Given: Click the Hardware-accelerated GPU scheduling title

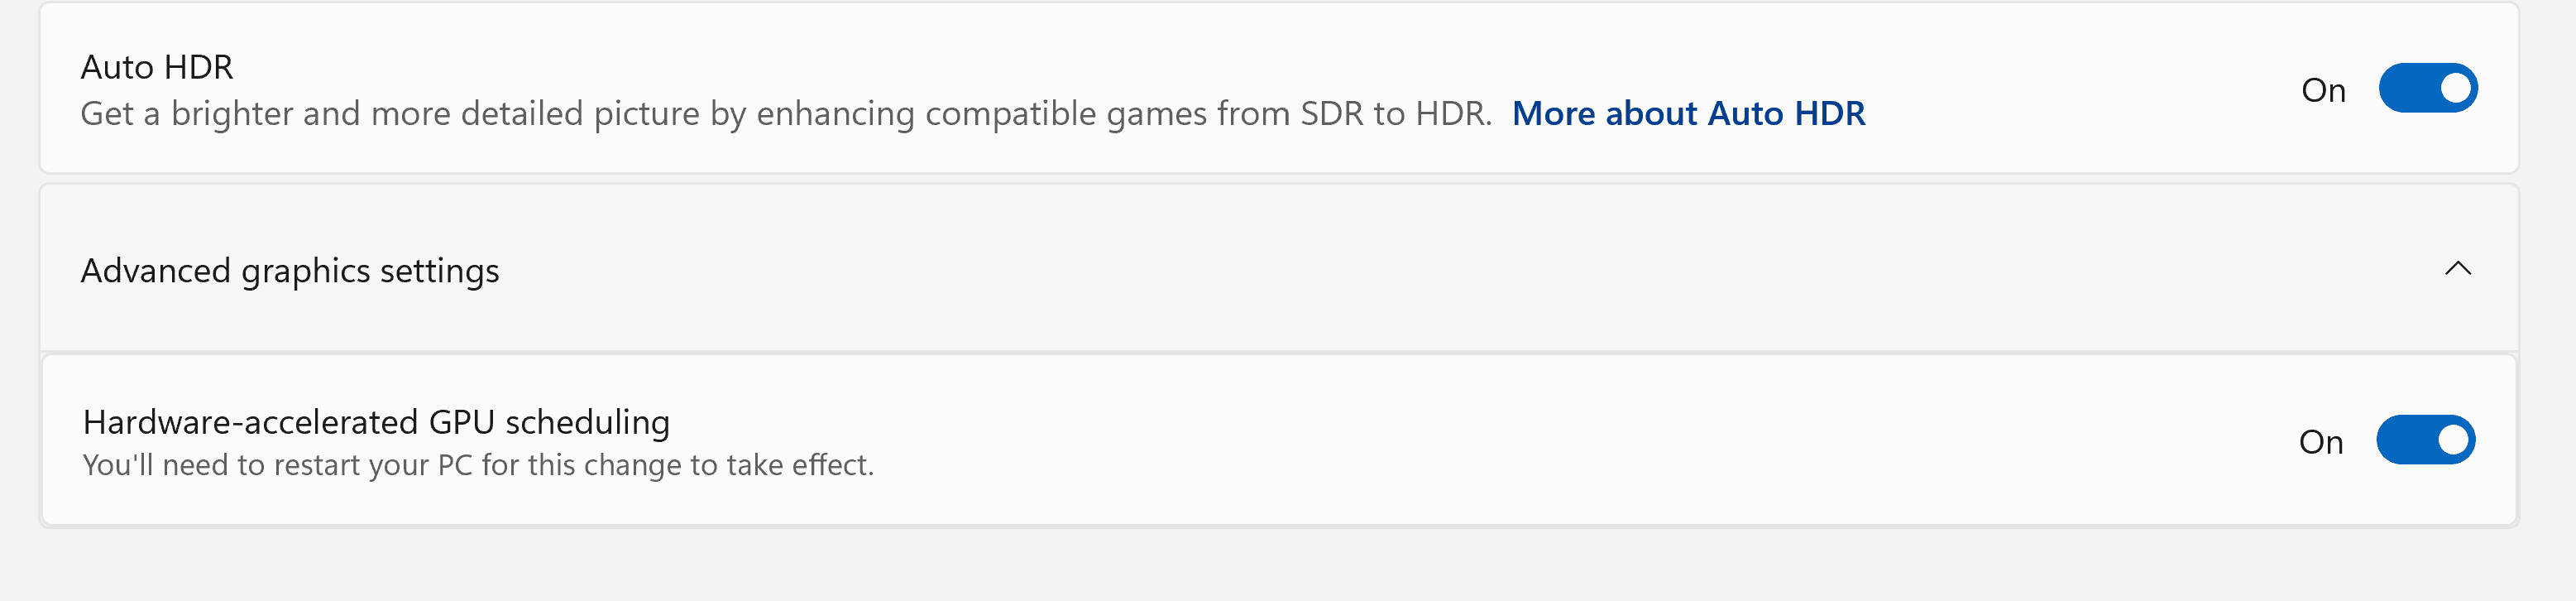Looking at the screenshot, I should 376,422.
